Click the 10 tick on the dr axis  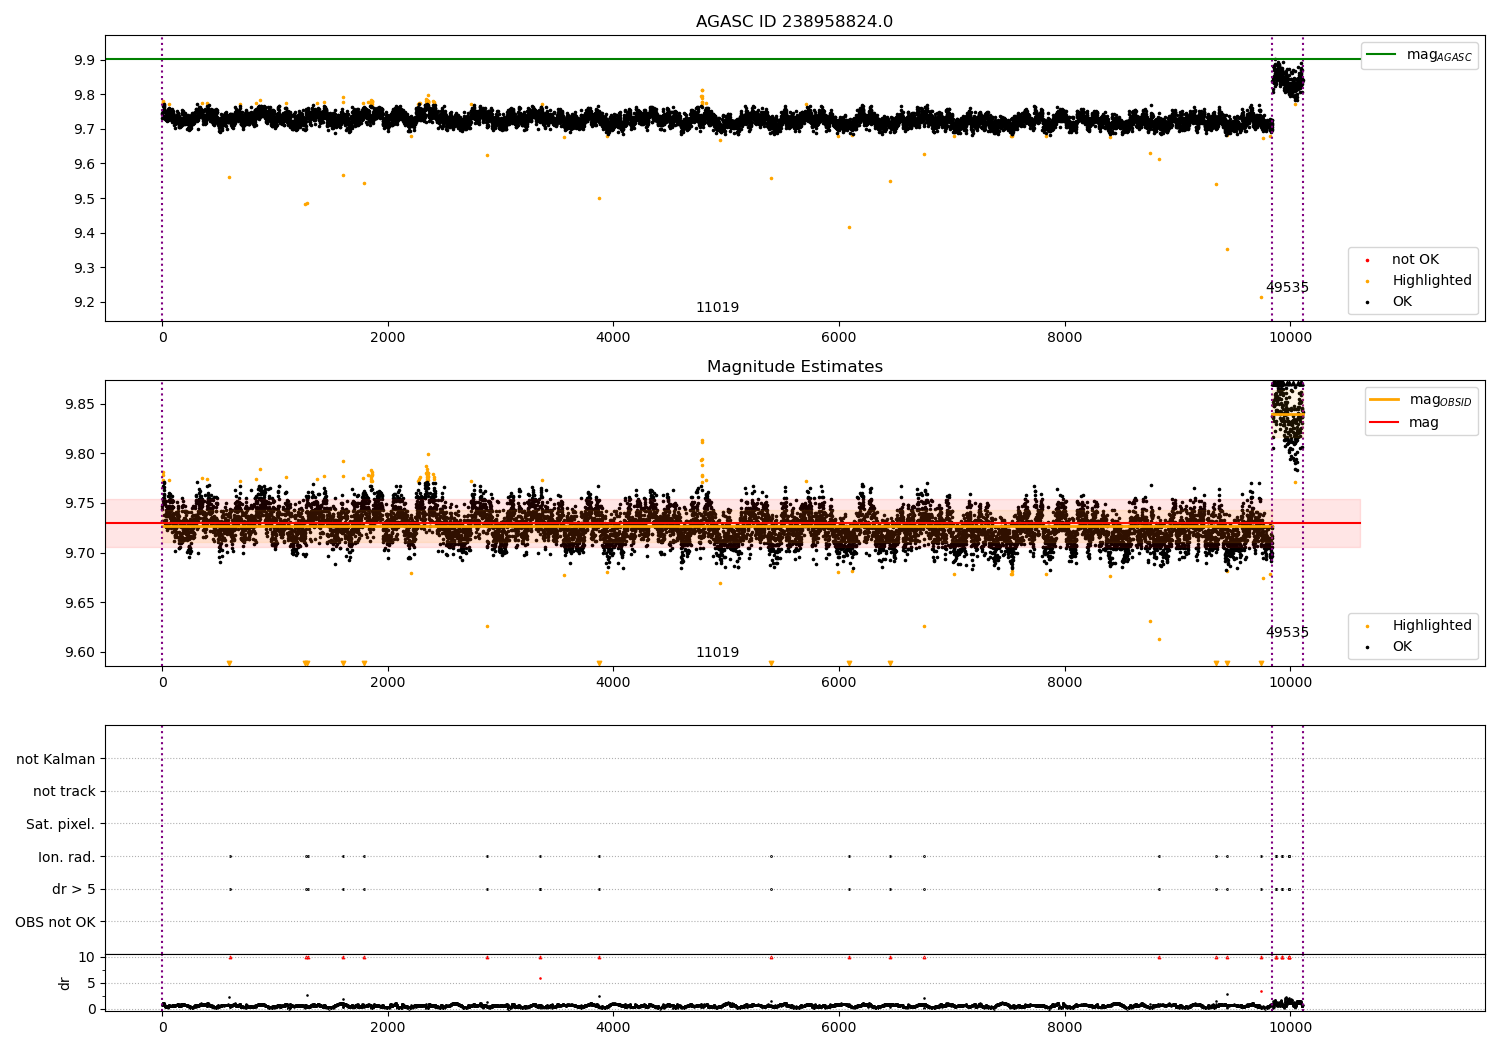pos(87,957)
